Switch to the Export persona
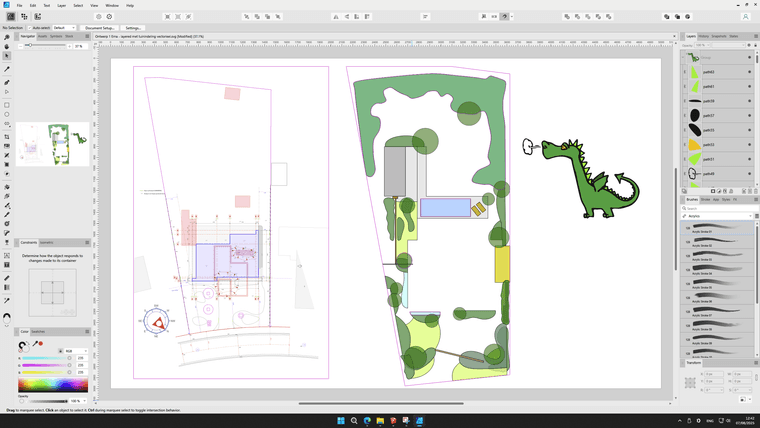This screenshot has height=428, width=760. click(37, 16)
